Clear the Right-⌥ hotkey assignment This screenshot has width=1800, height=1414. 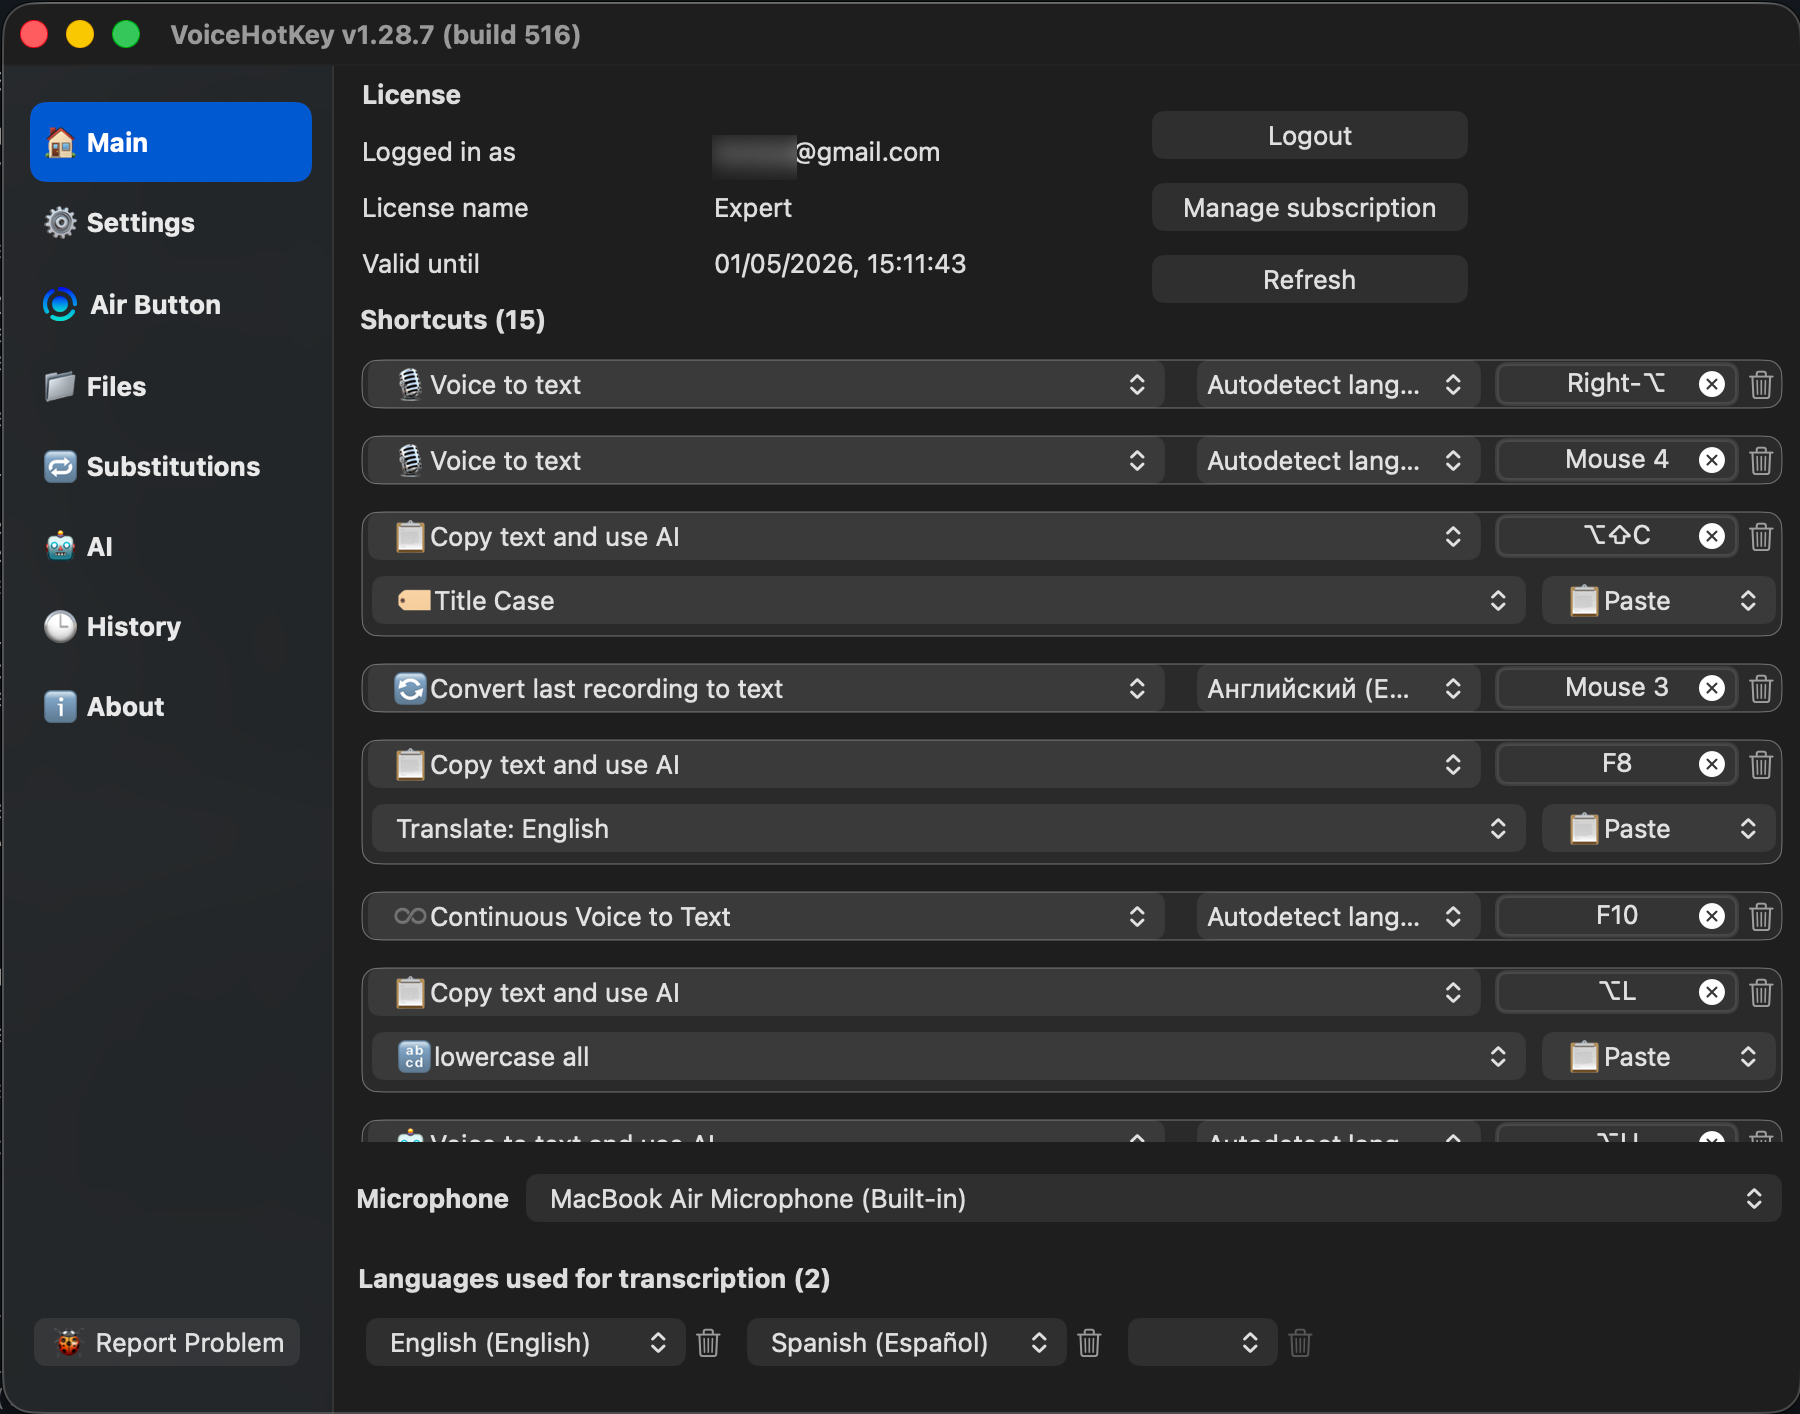(1712, 384)
